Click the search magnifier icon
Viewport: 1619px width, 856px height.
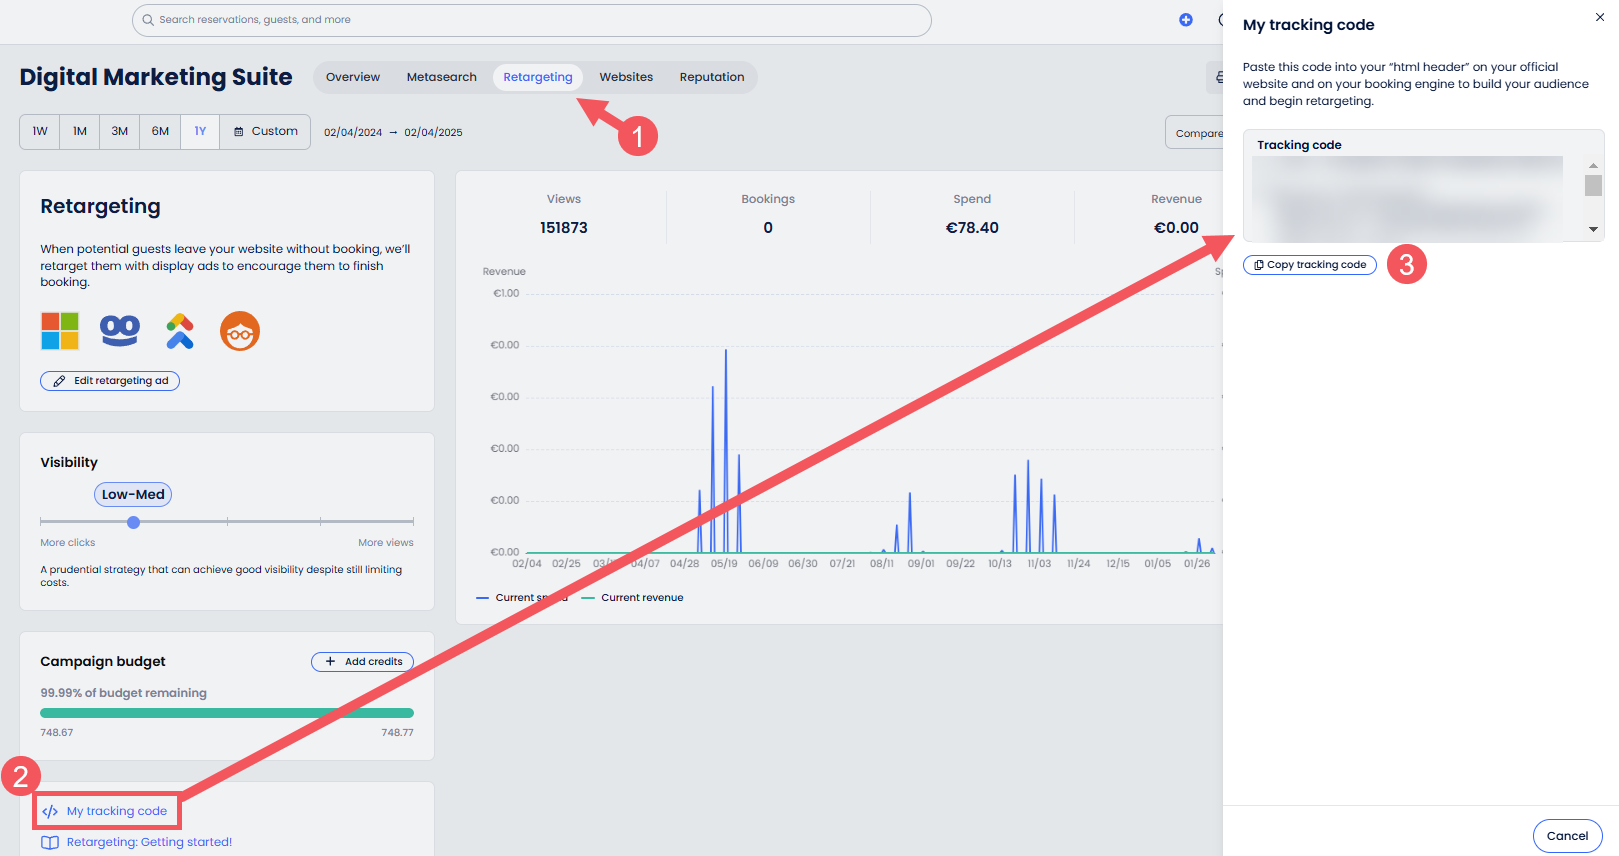tap(149, 20)
